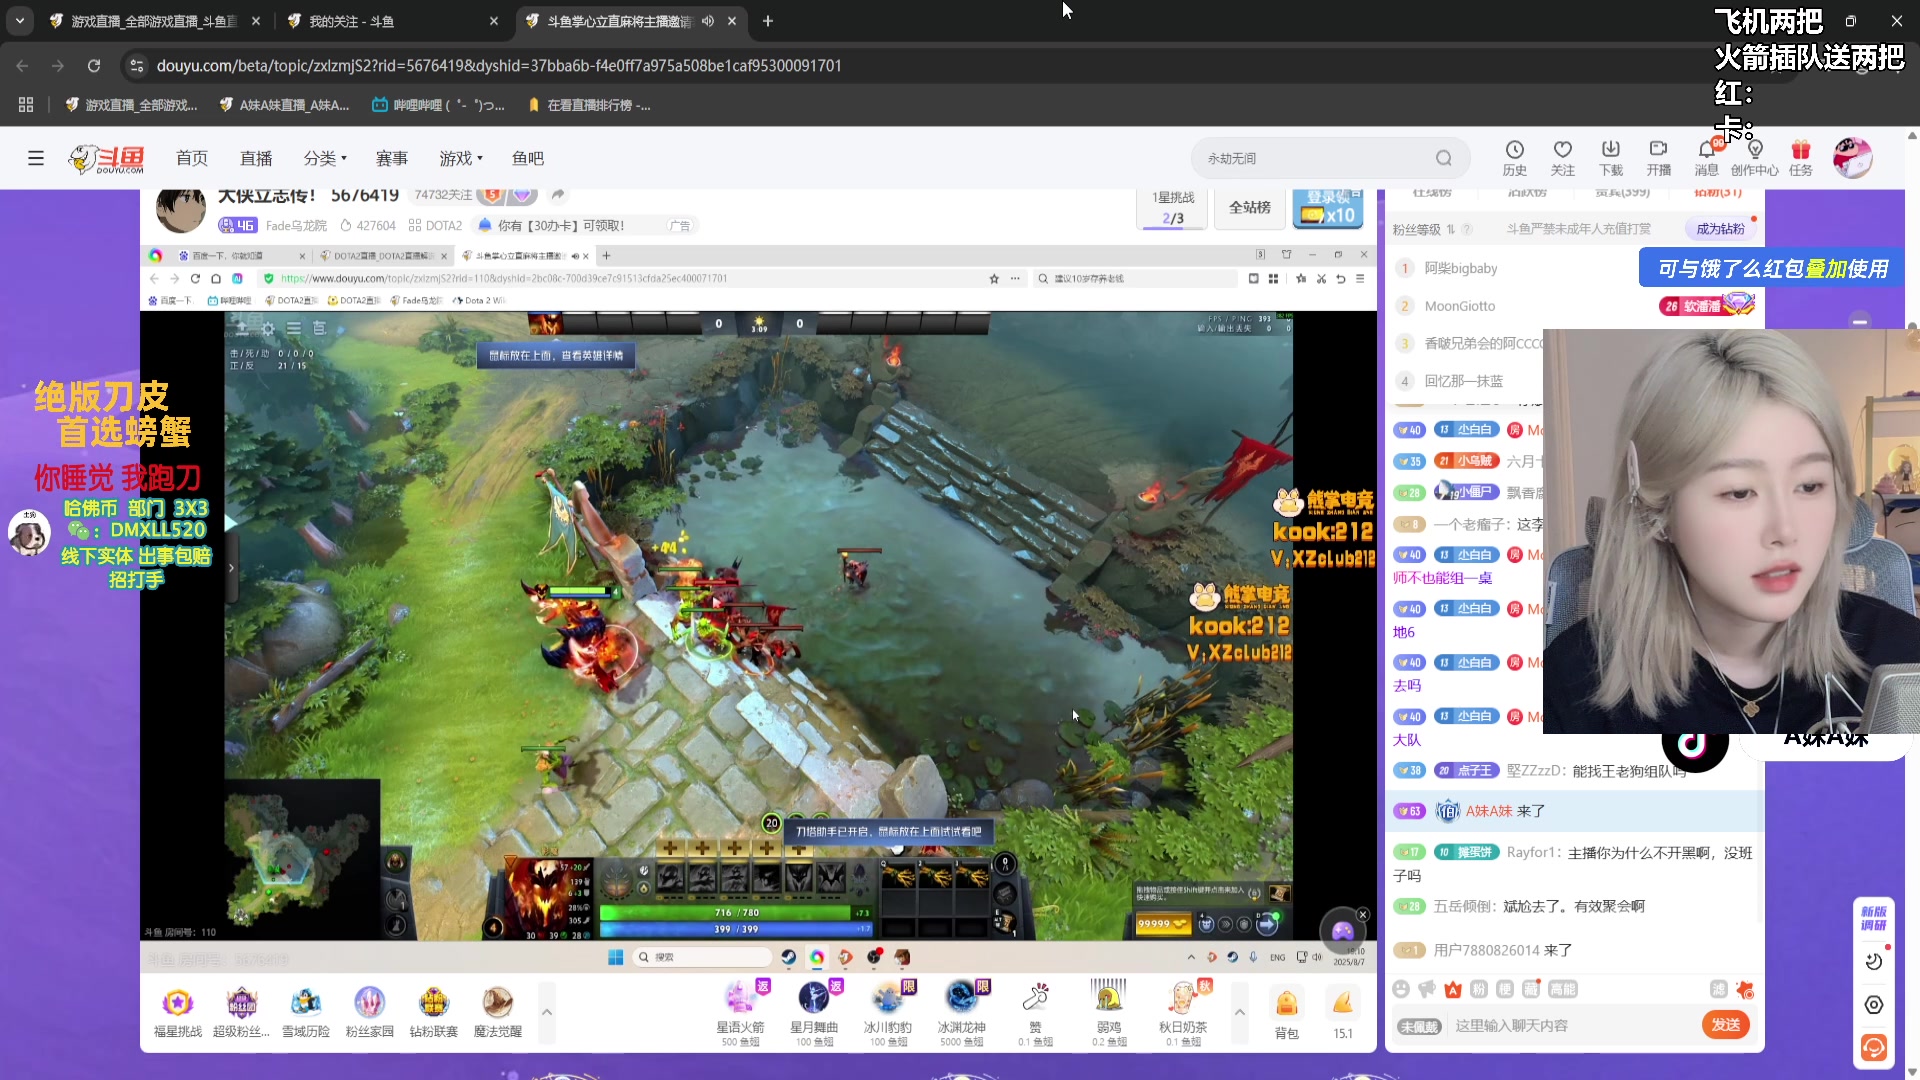Click the 粉 fan badge icon
This screenshot has width=1920, height=1080.
pyautogui.click(x=1479, y=989)
